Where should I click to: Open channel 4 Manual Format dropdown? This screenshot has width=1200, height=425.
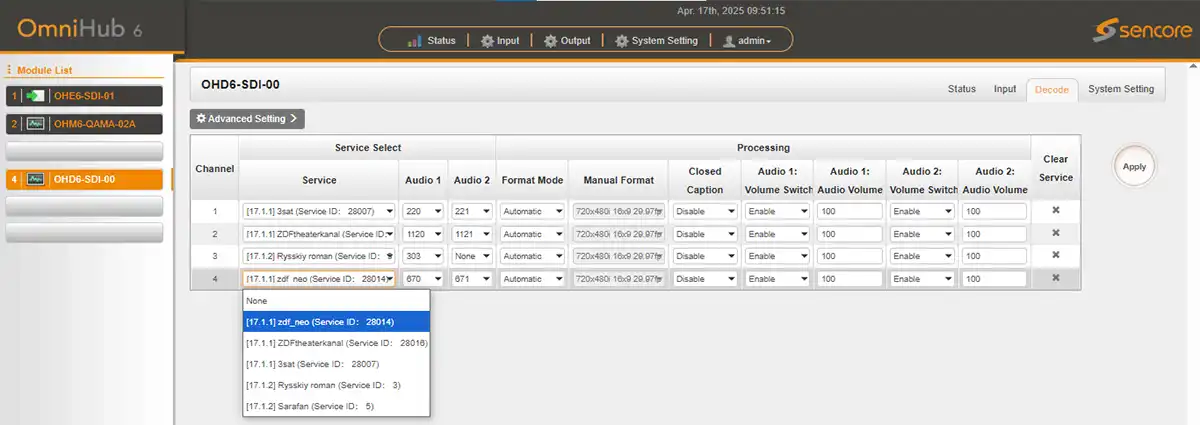click(x=618, y=279)
